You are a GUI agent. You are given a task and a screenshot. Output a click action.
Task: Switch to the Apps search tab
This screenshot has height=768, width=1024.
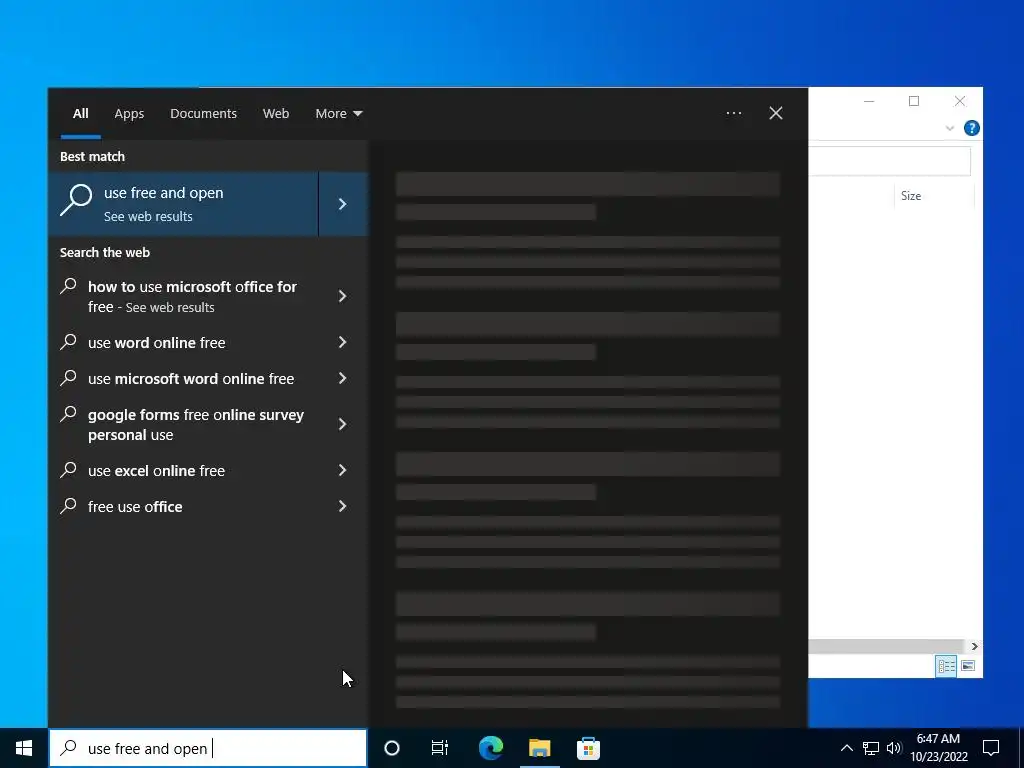[x=129, y=114]
